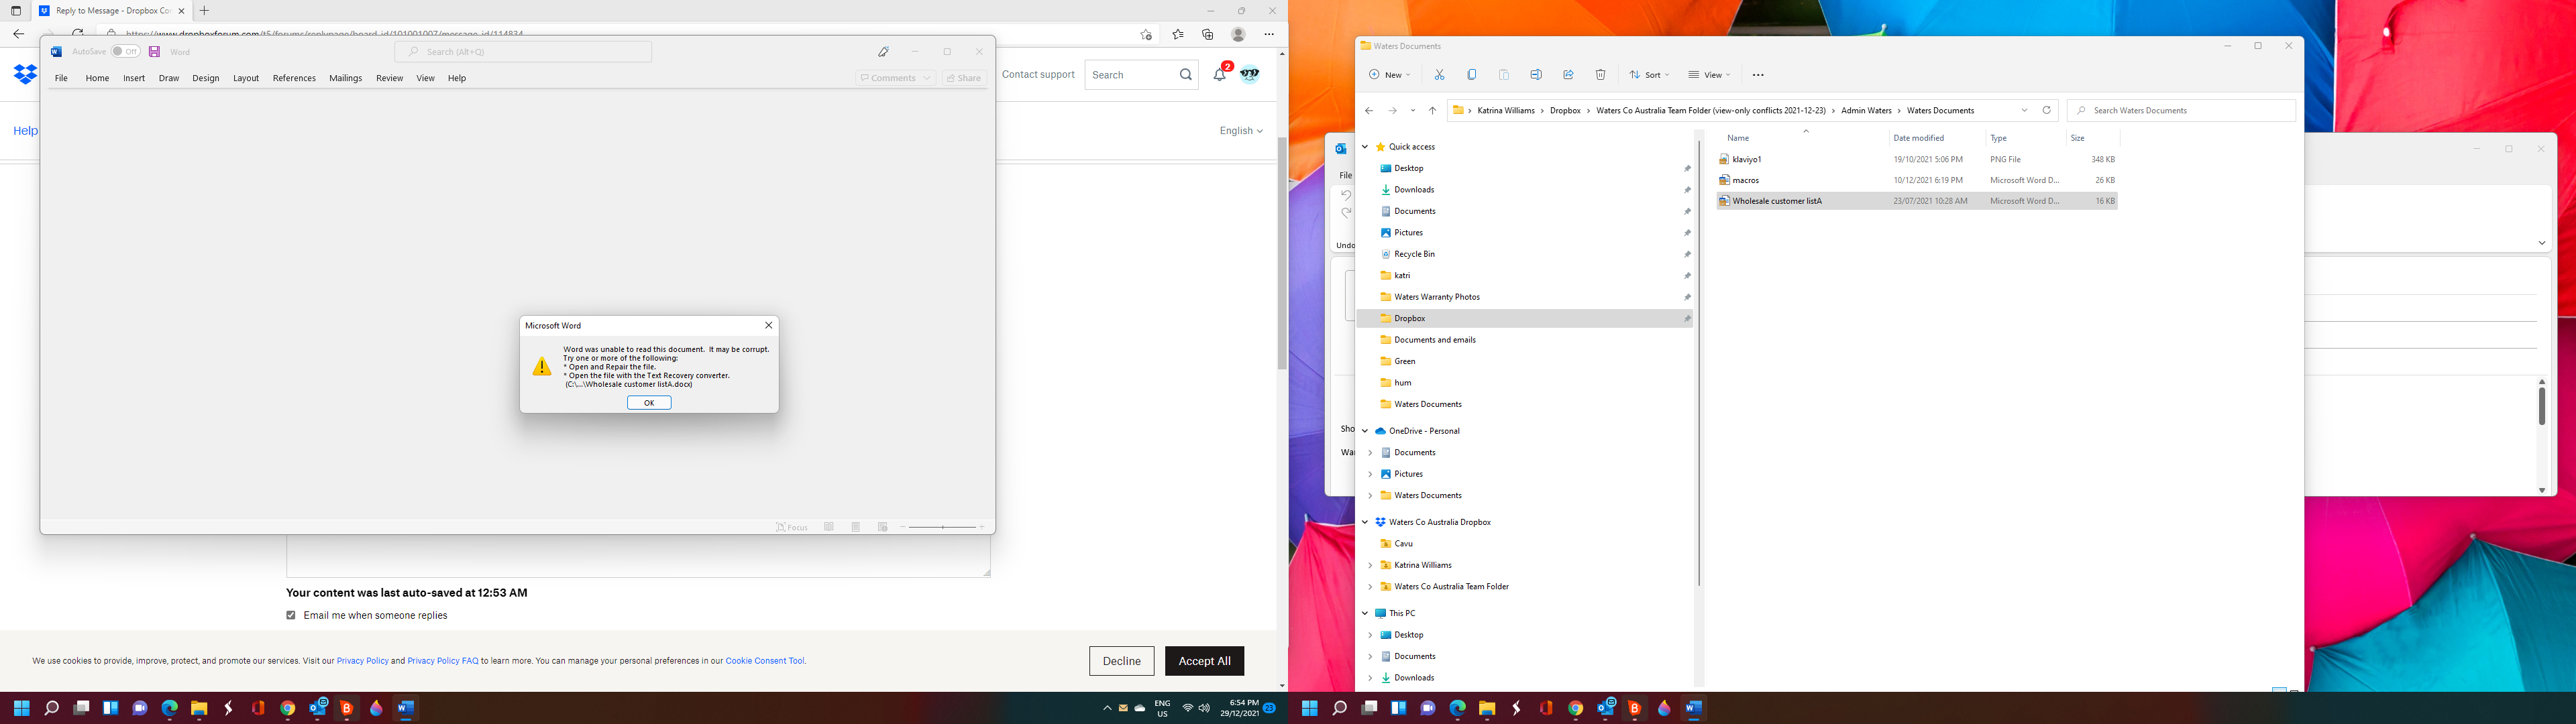
Task: Open the See more ellipsis in Explorer
Action: point(1758,75)
